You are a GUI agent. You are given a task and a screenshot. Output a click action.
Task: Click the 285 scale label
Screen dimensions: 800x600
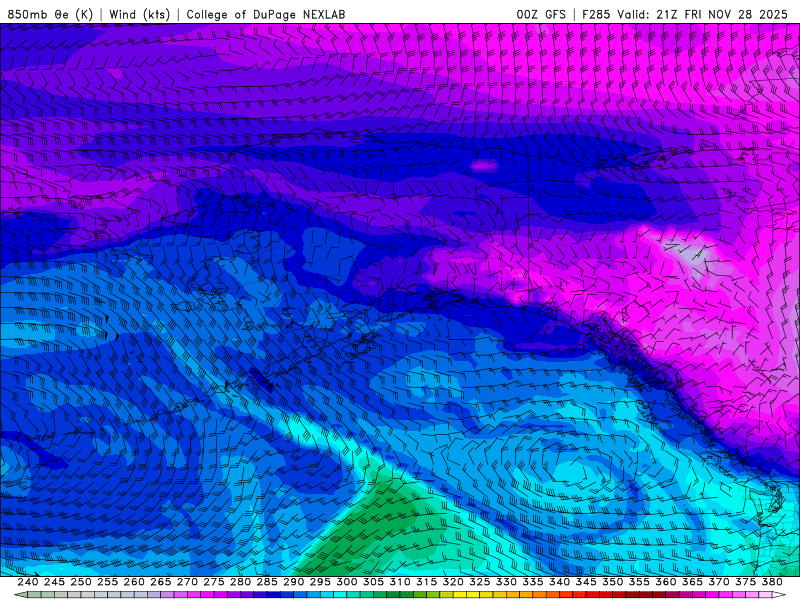267,582
